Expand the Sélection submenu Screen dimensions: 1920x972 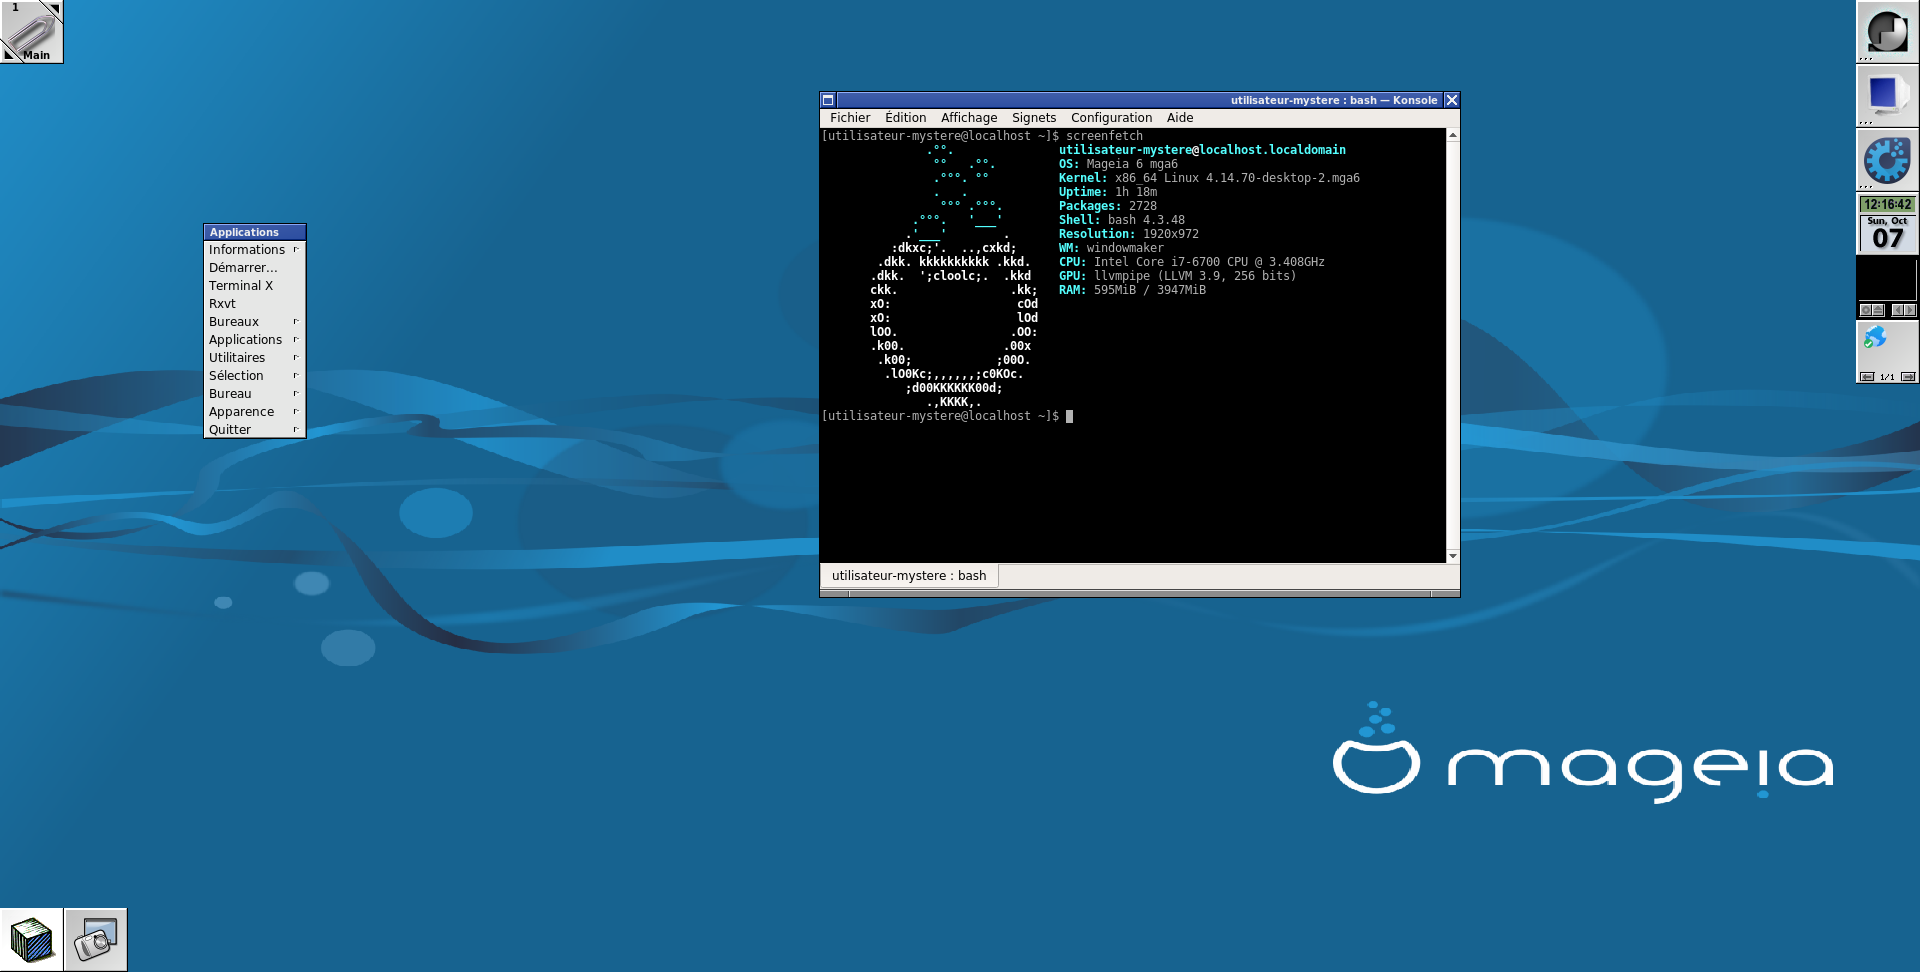pyautogui.click(x=255, y=376)
